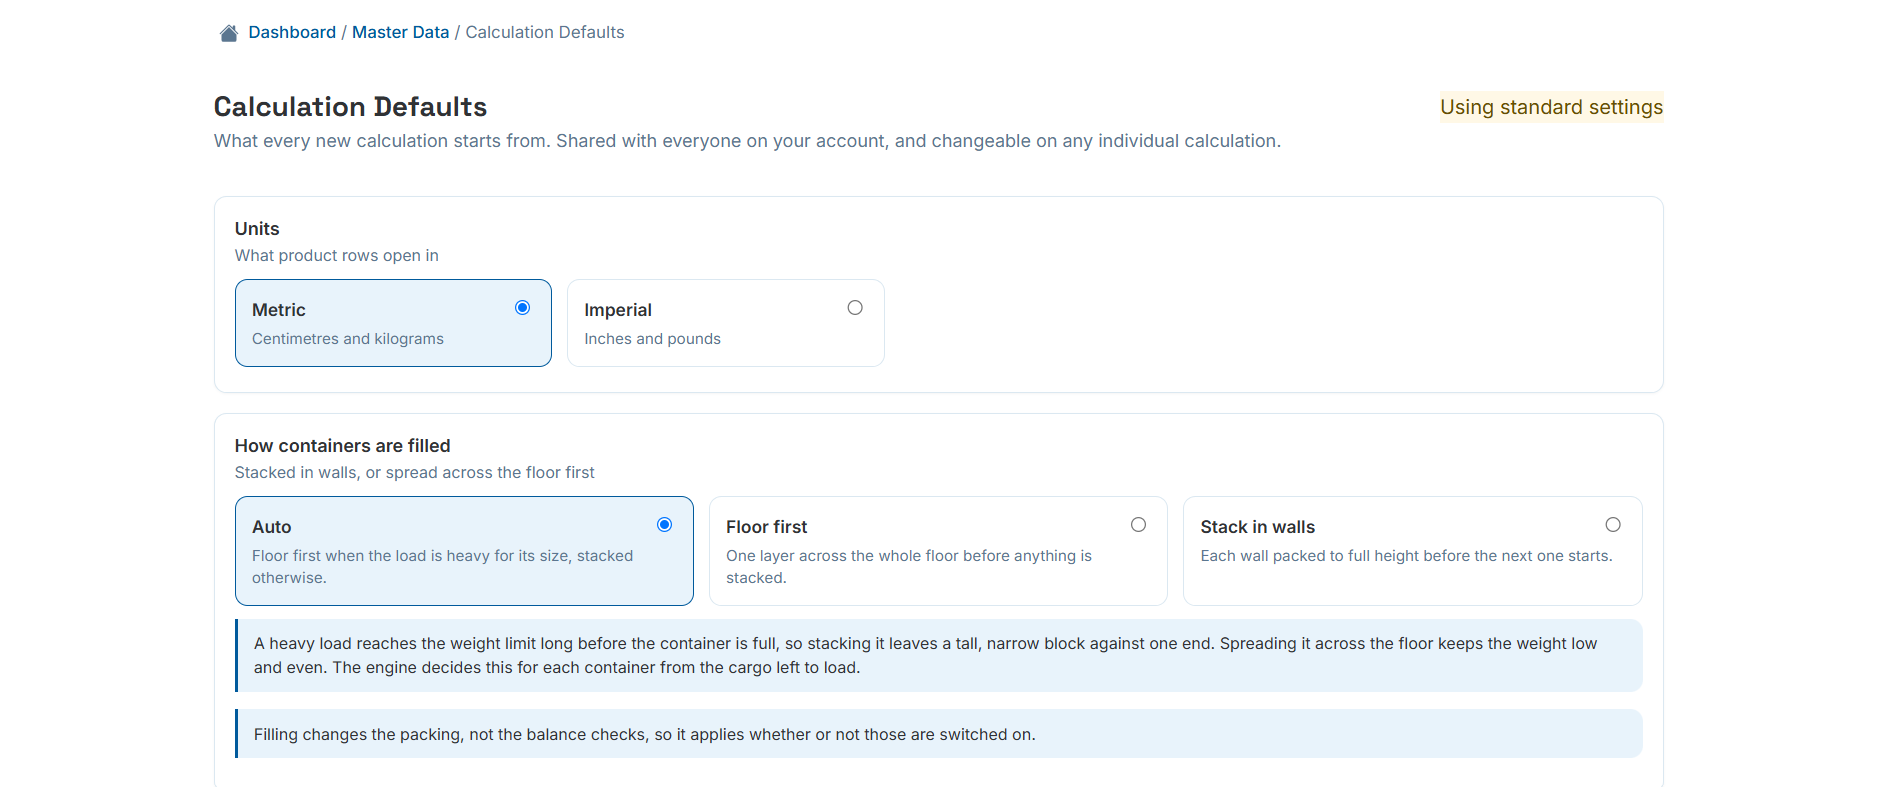Select the Metric units radio button
The height and width of the screenshot is (787, 1882).
[522, 308]
